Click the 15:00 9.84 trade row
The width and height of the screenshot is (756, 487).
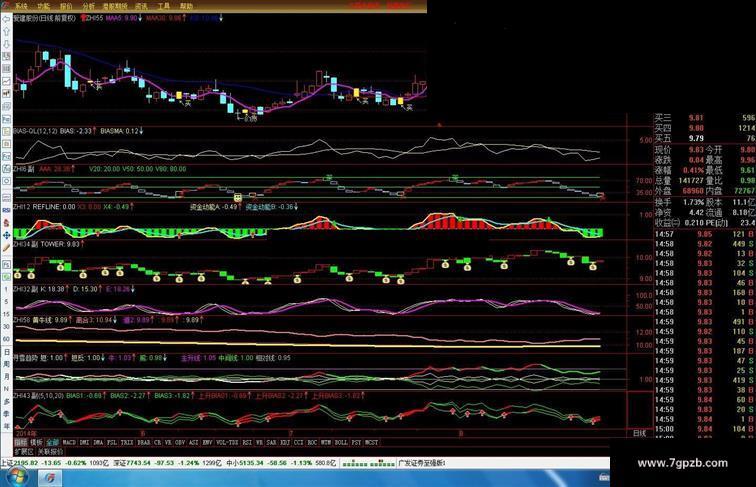coord(705,429)
